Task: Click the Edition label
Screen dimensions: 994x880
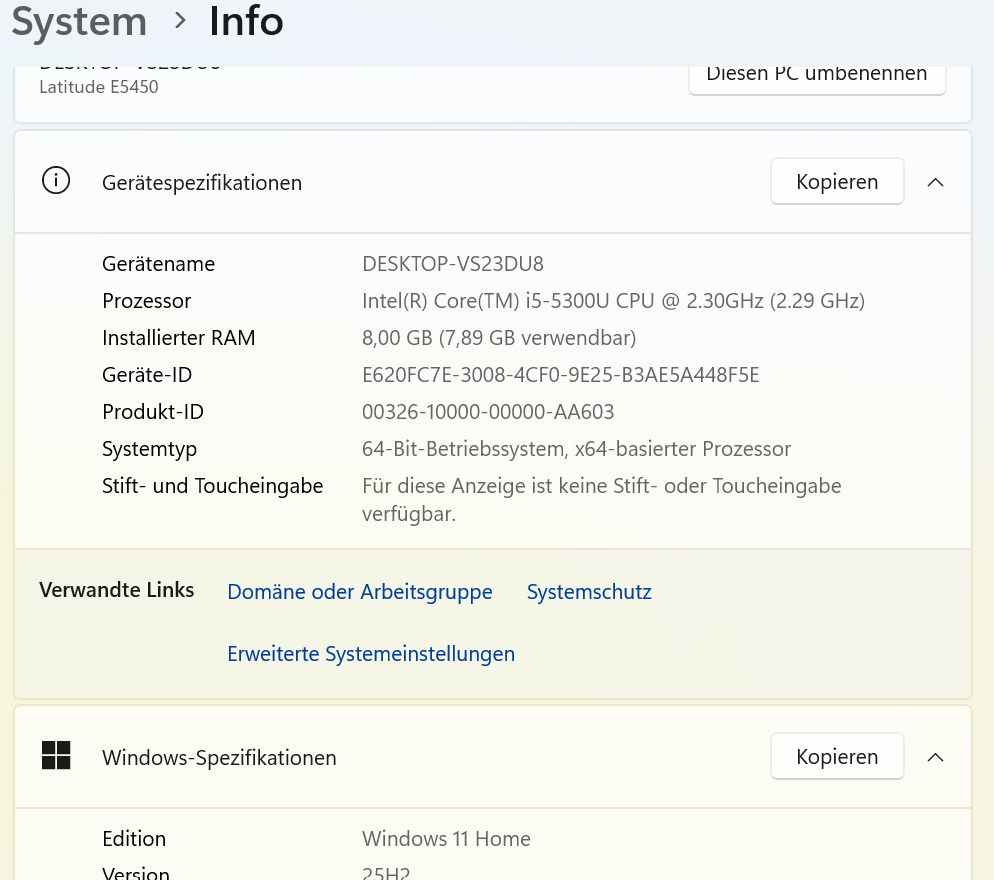Action: pyautogui.click(x=134, y=839)
